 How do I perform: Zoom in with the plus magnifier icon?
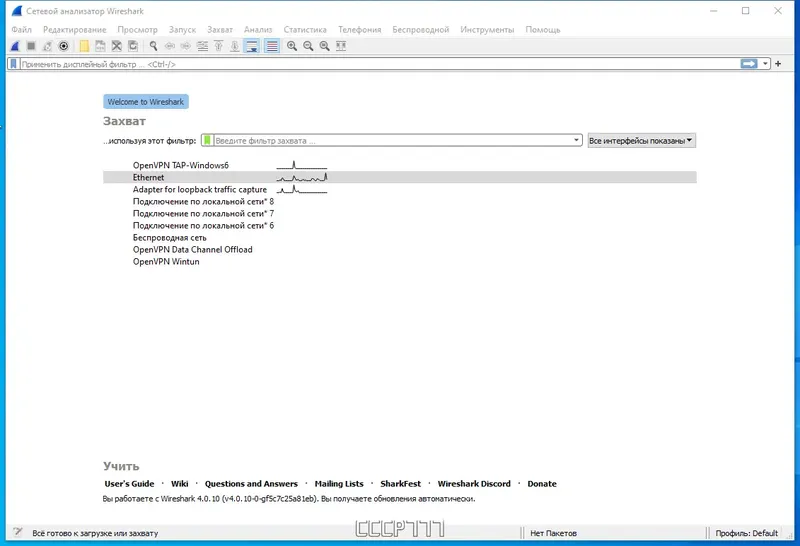click(x=292, y=46)
